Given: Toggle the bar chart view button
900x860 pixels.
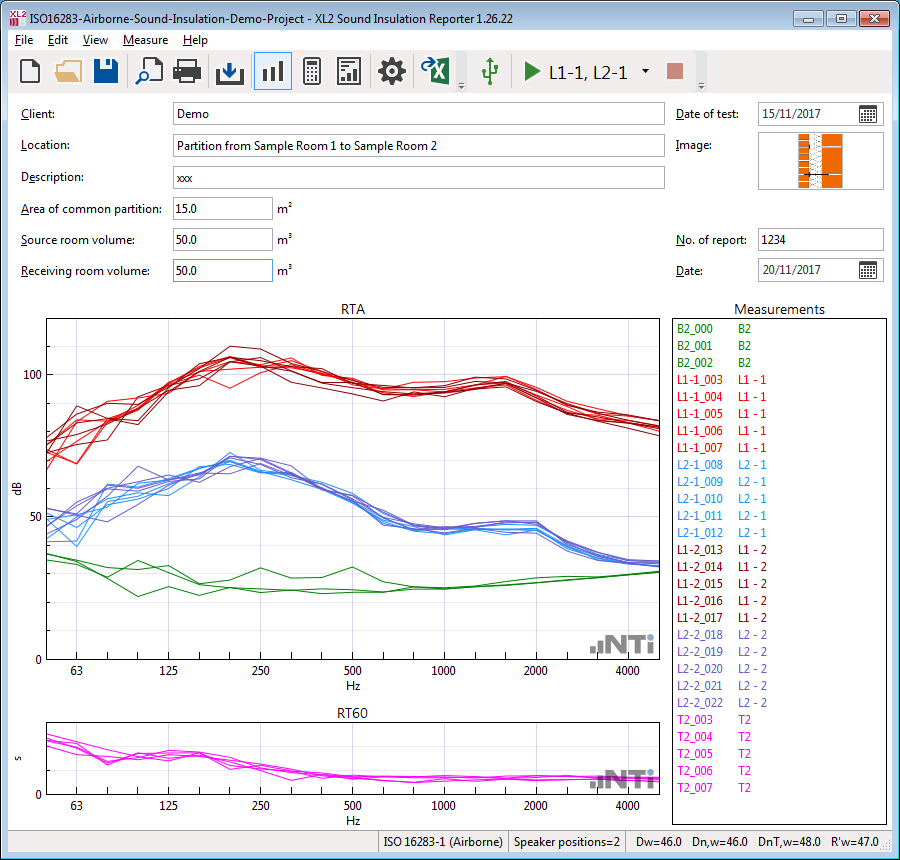Looking at the screenshot, I should click(x=272, y=71).
